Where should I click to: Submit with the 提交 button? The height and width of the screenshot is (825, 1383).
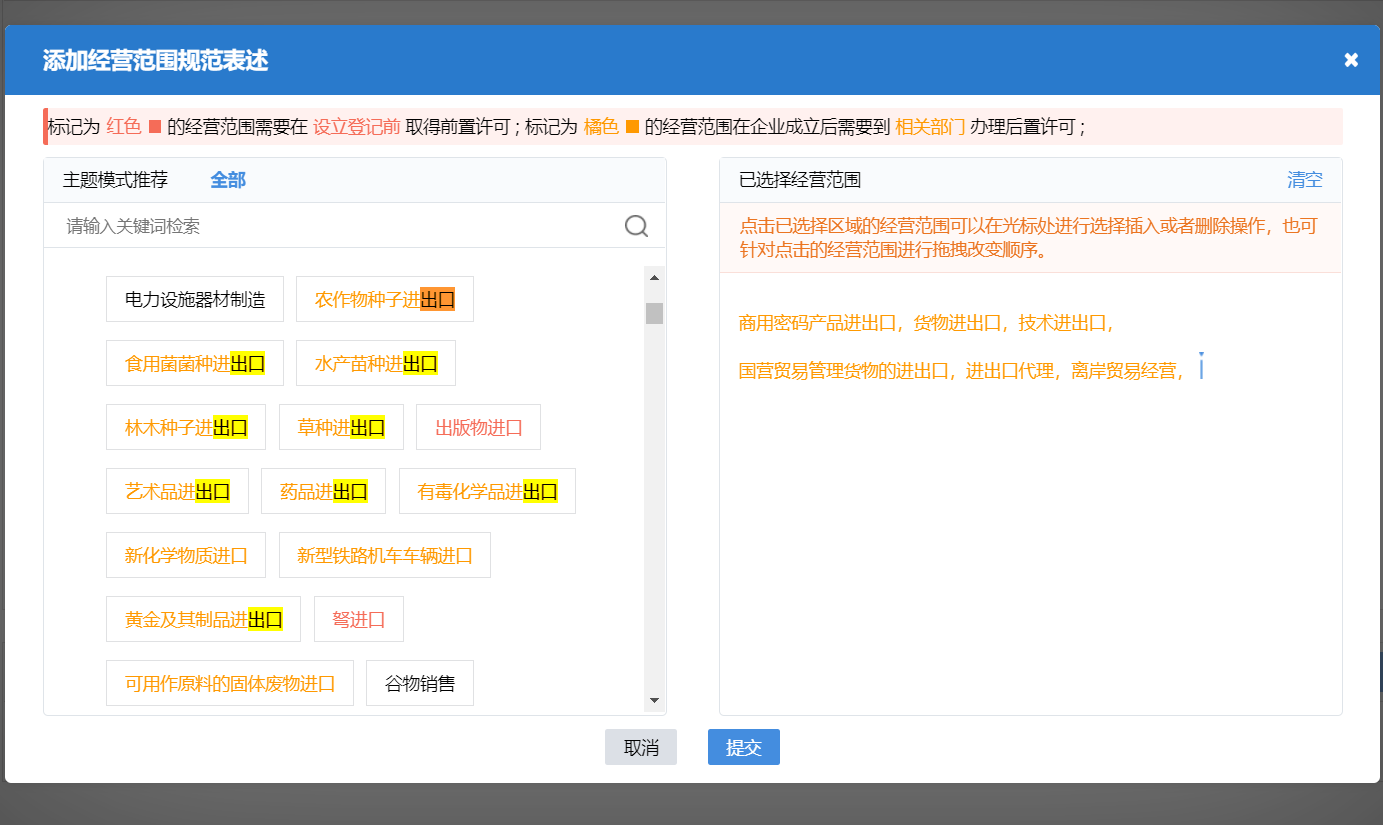click(x=743, y=747)
